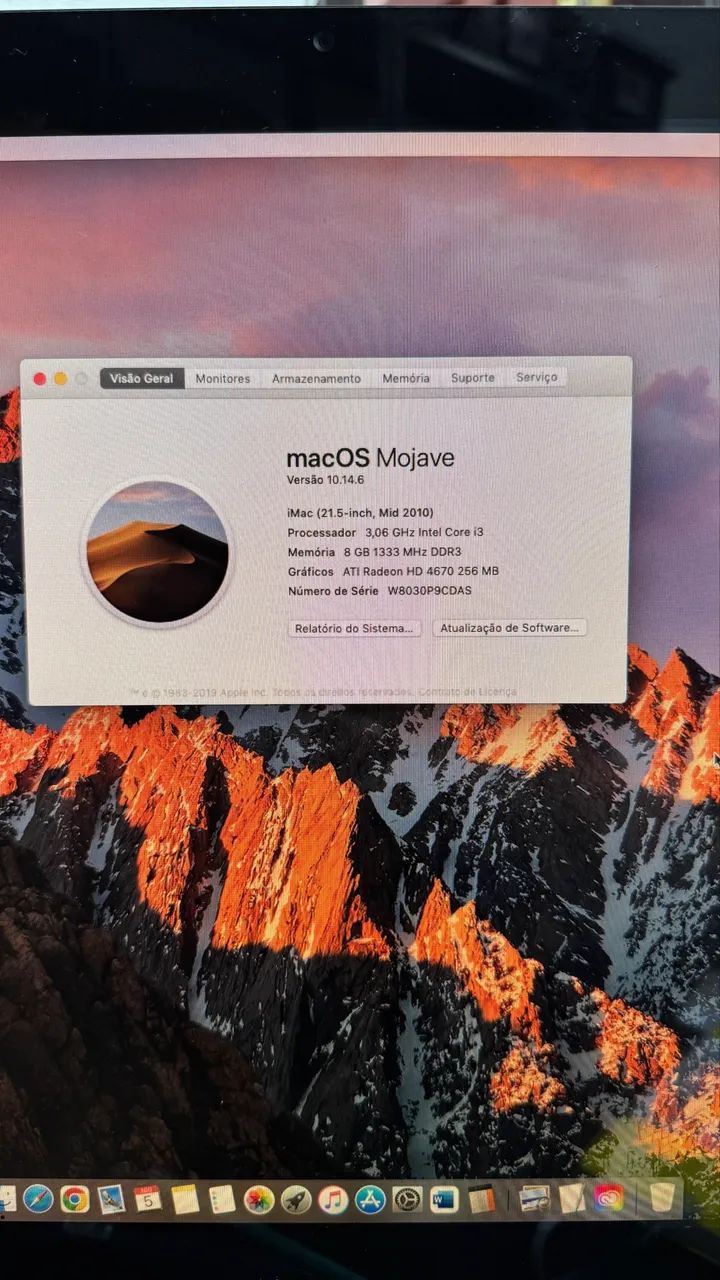Open the App Store from the Dock
The height and width of the screenshot is (1280, 720).
[370, 1198]
